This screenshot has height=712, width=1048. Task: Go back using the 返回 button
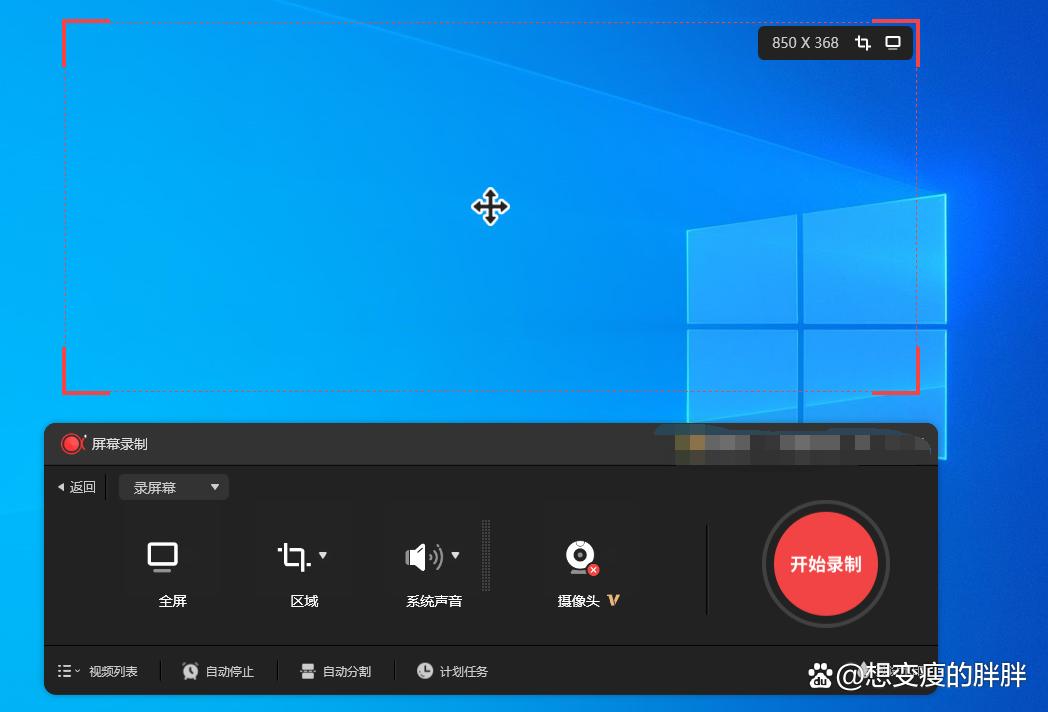tap(77, 487)
